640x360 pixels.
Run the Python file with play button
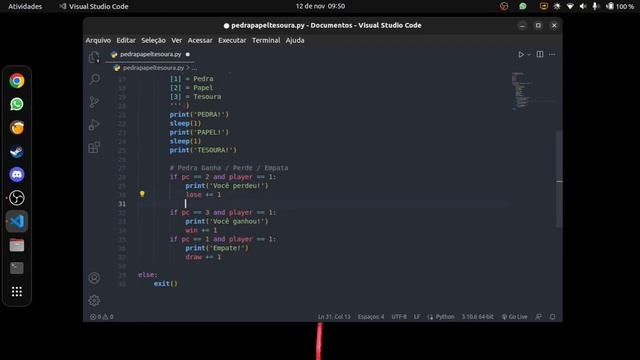pos(521,54)
